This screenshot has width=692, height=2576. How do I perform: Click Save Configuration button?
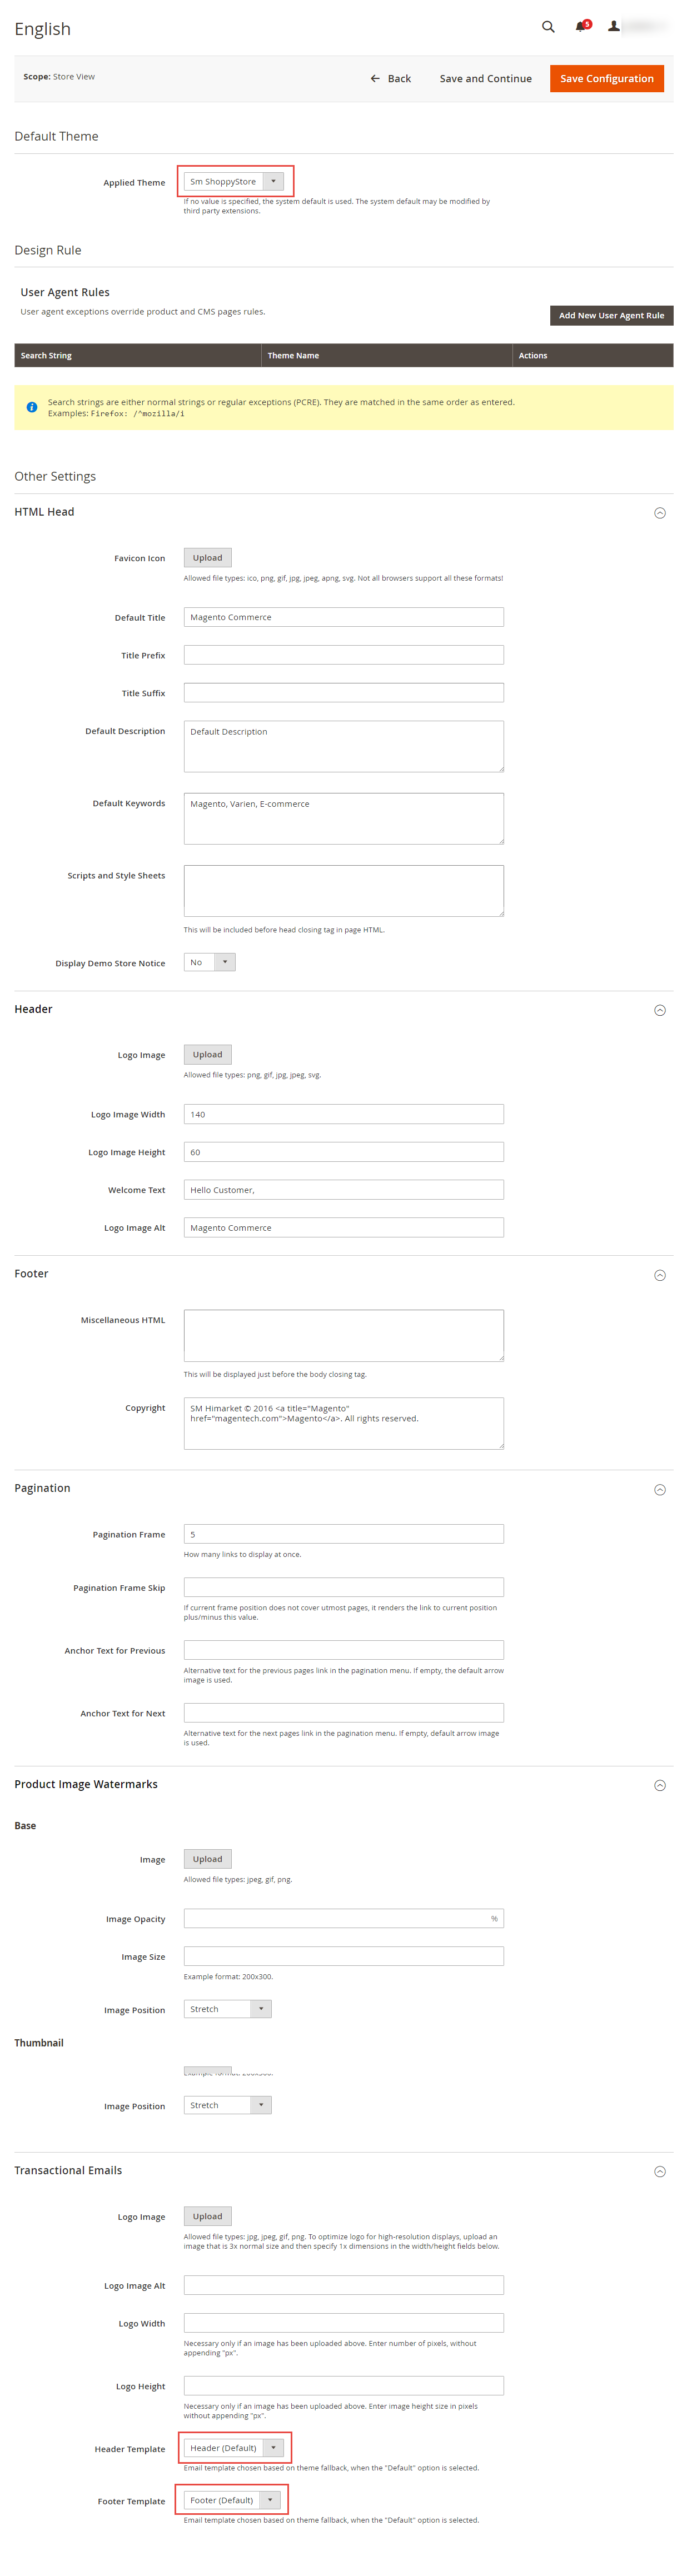(606, 79)
